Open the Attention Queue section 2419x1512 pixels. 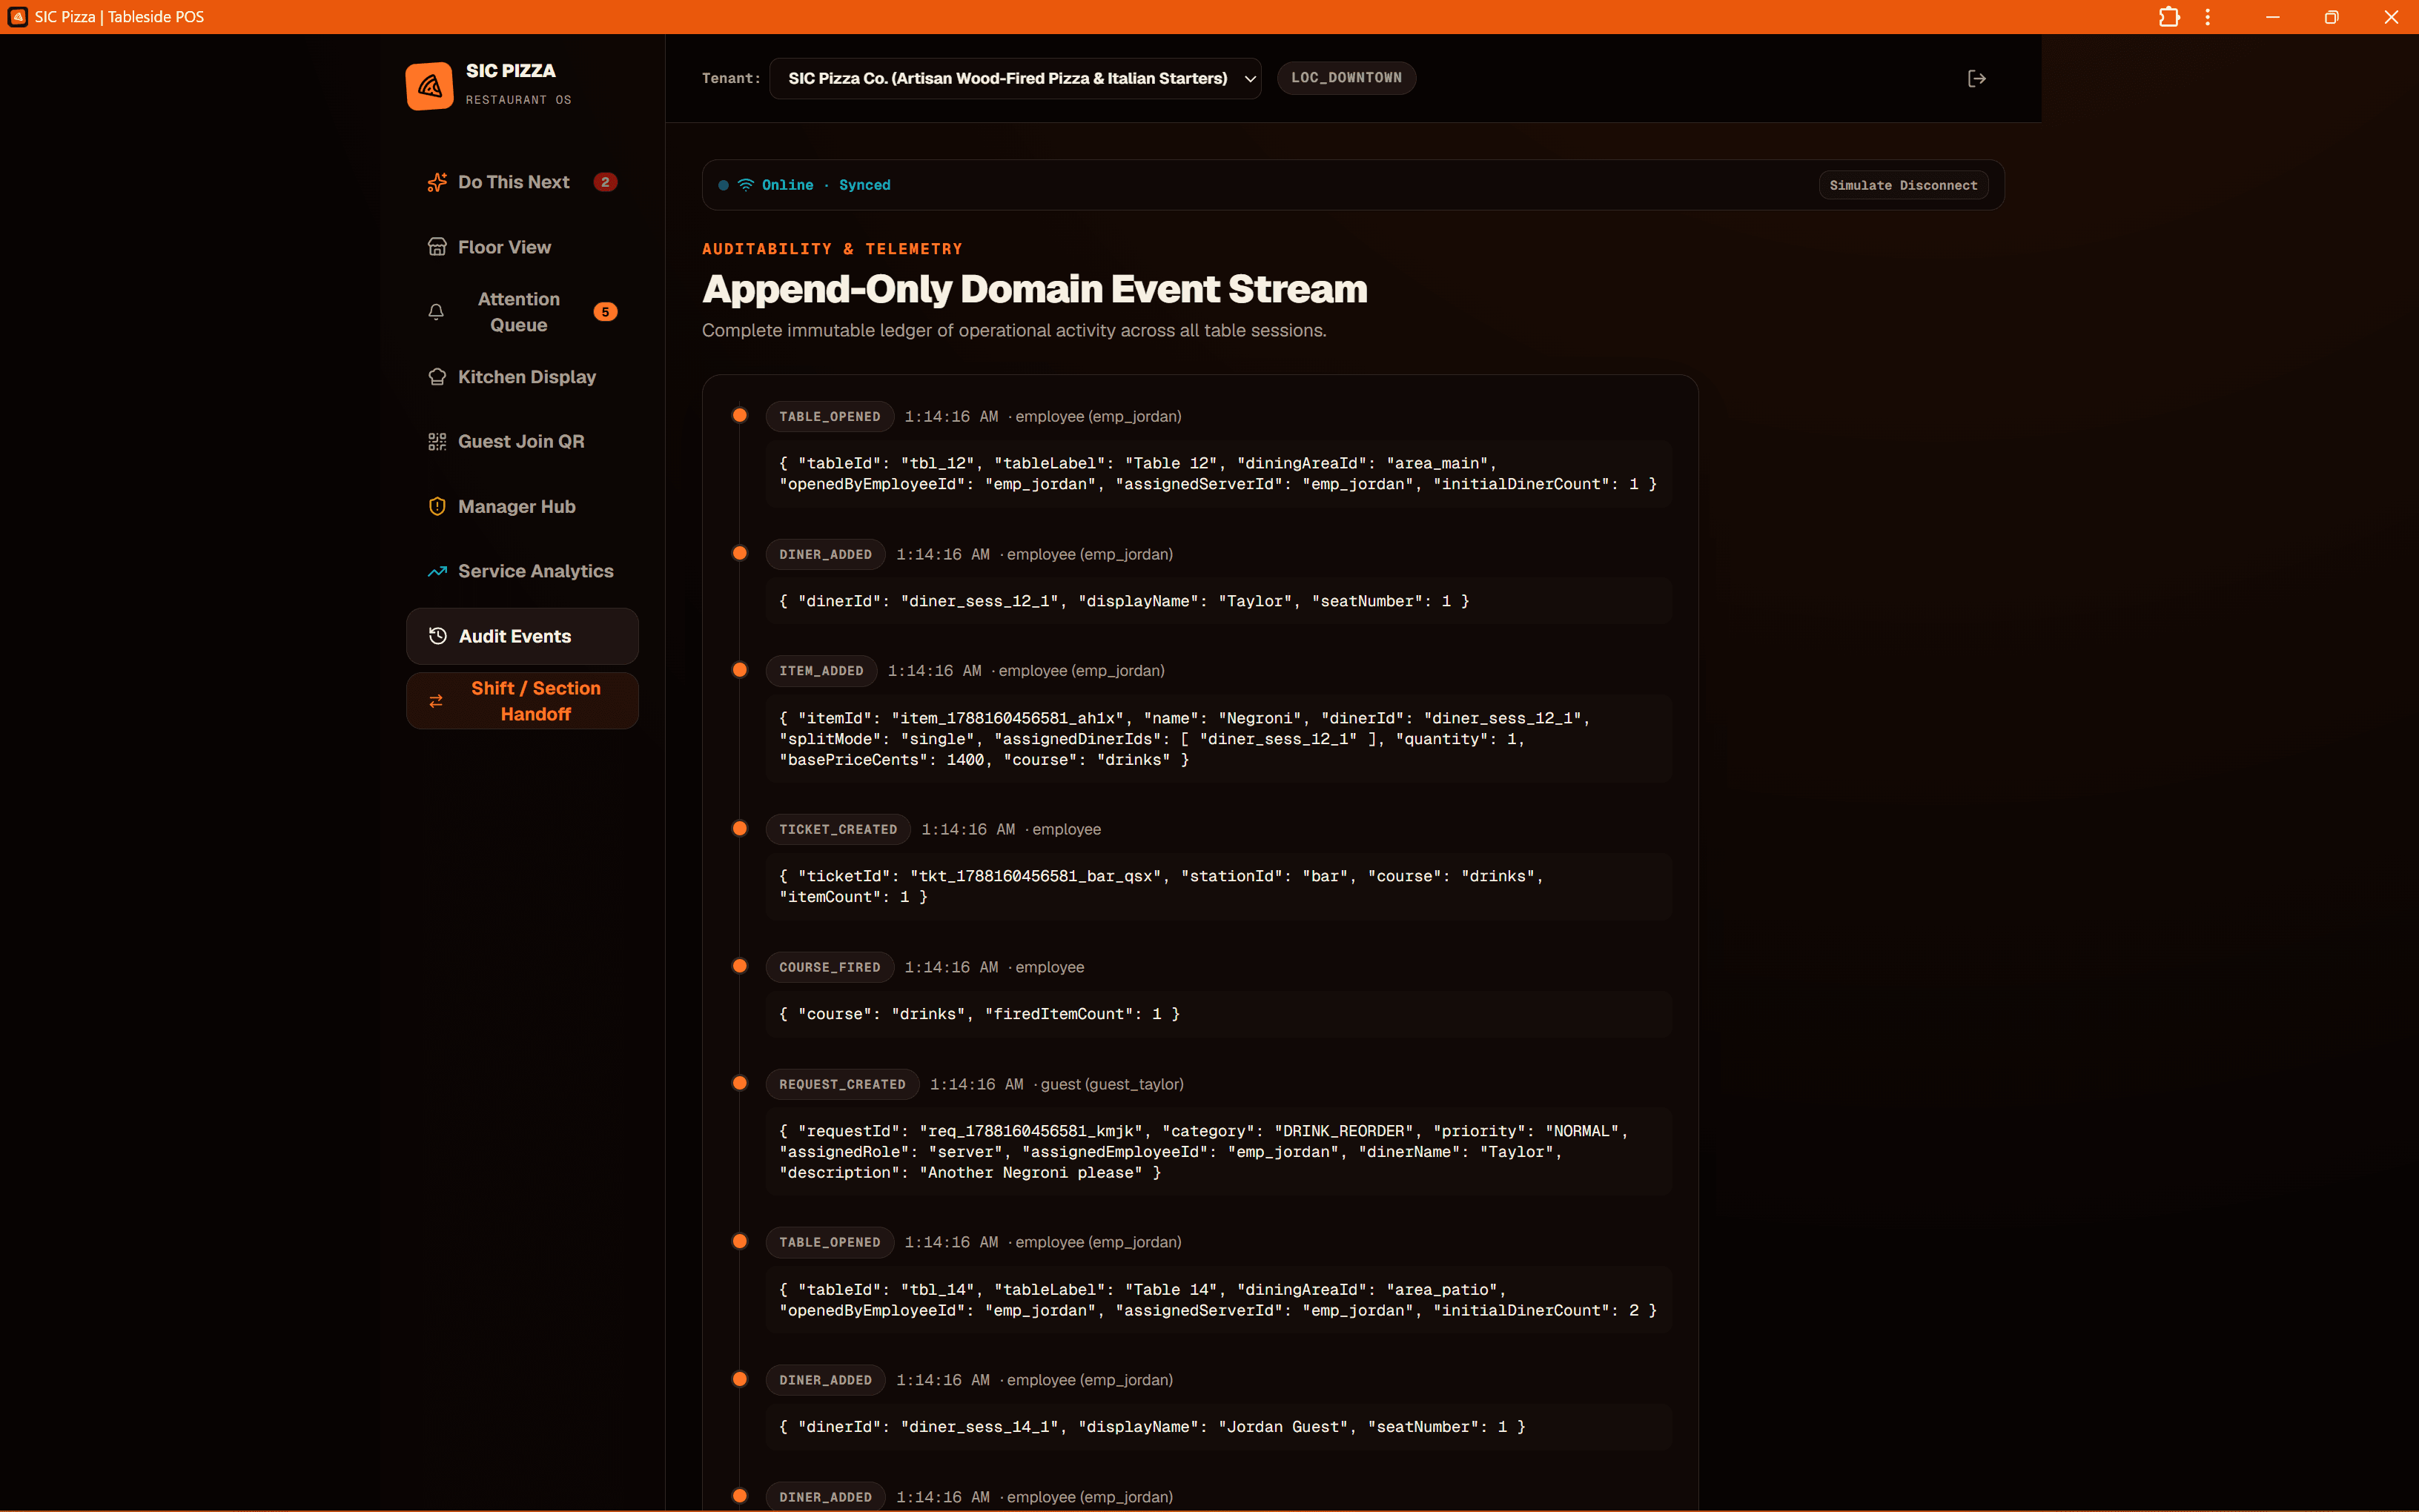pyautogui.click(x=522, y=312)
